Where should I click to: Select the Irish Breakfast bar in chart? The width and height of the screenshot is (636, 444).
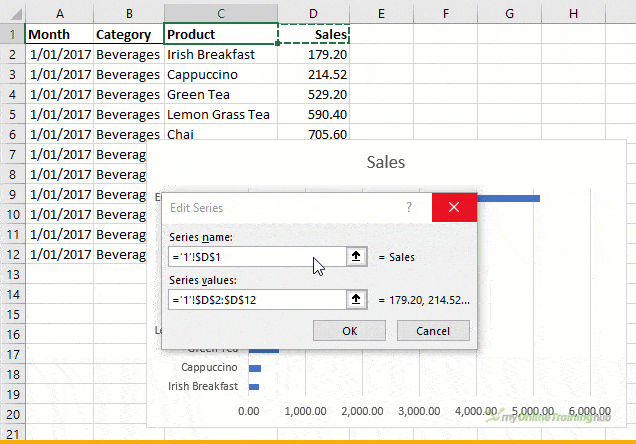pyautogui.click(x=254, y=387)
